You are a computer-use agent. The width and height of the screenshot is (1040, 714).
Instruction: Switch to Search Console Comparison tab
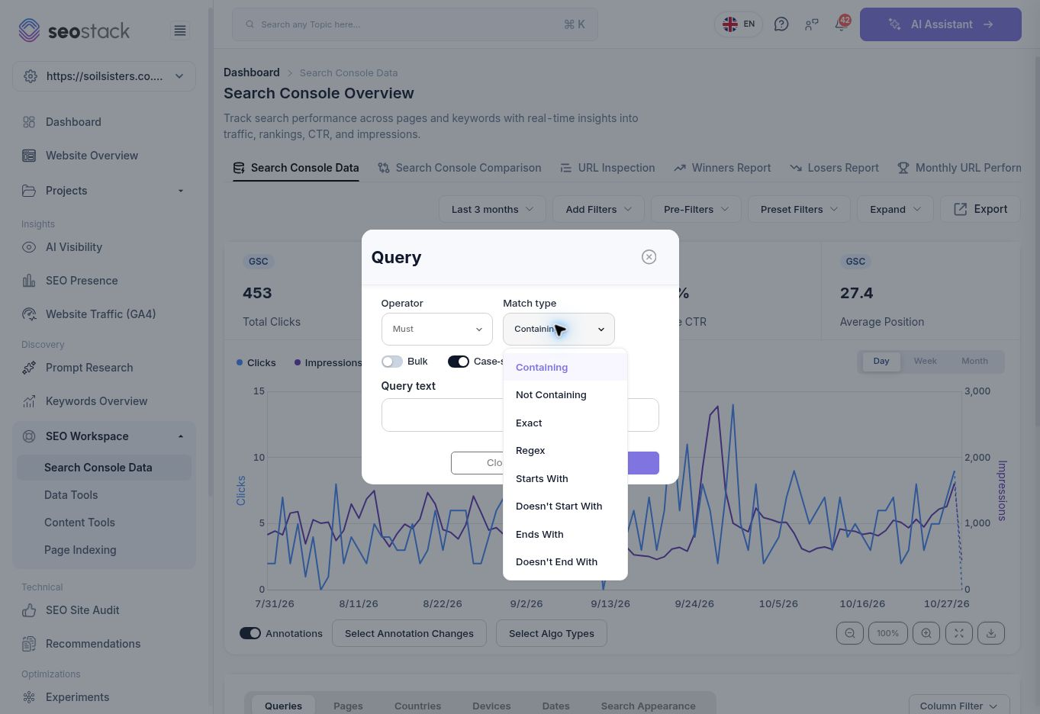[x=460, y=168]
